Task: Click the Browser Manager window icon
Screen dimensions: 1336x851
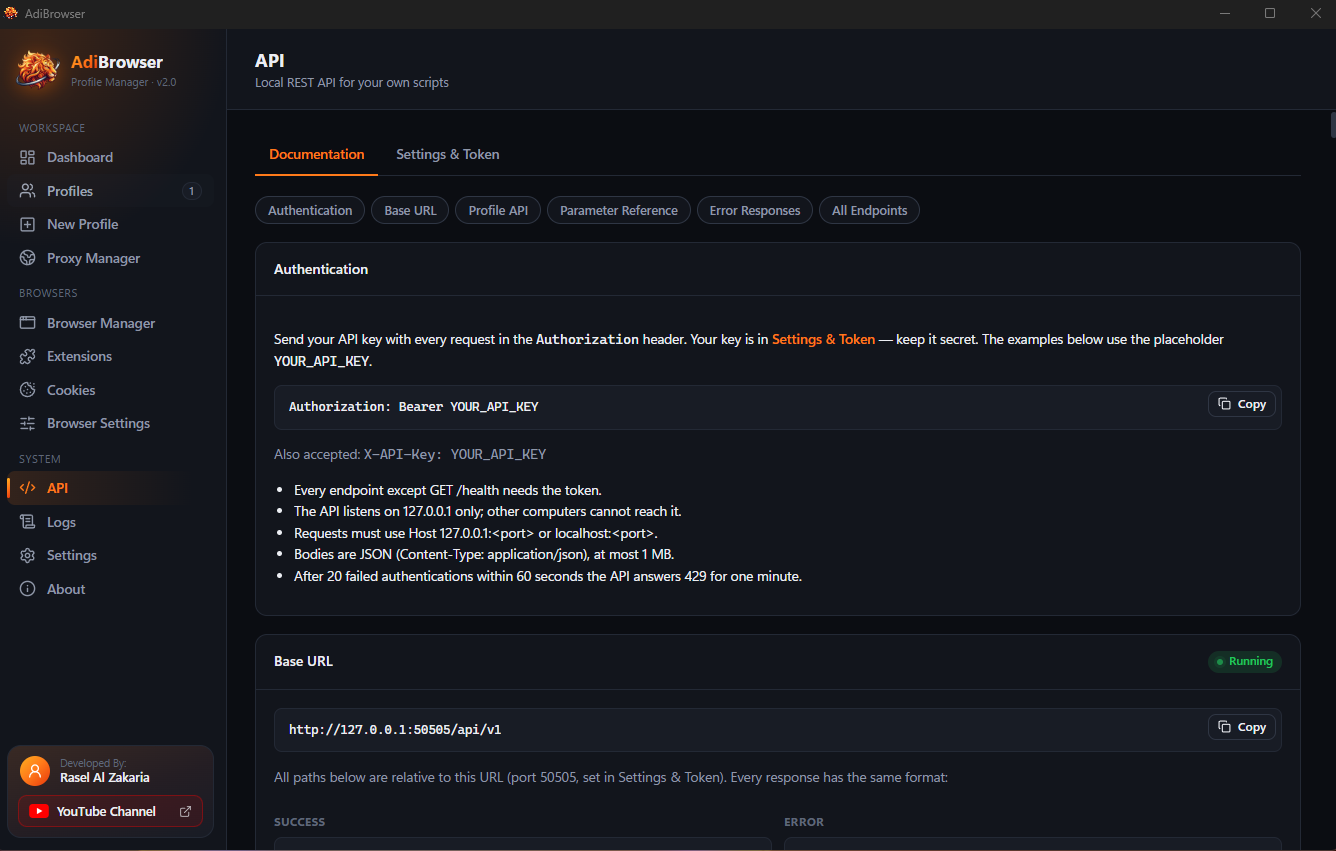Action: pyautogui.click(x=27, y=323)
